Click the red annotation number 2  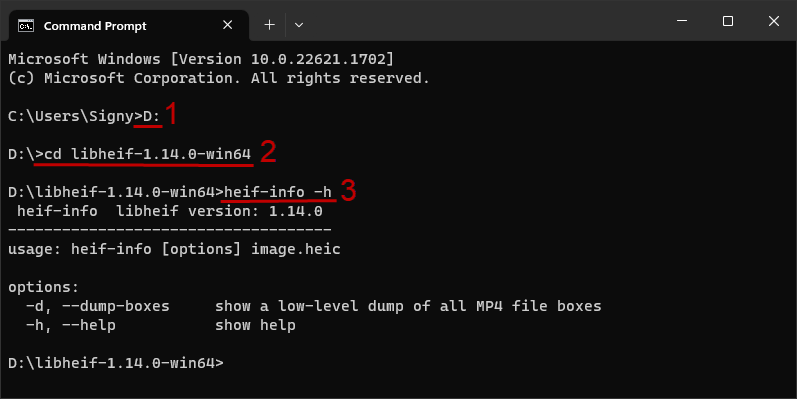click(x=268, y=152)
